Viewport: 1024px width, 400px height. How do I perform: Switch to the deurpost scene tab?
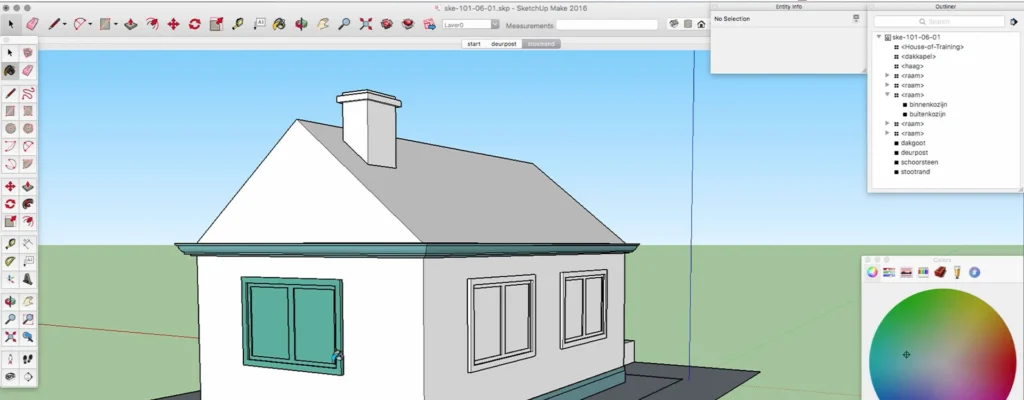coord(503,44)
